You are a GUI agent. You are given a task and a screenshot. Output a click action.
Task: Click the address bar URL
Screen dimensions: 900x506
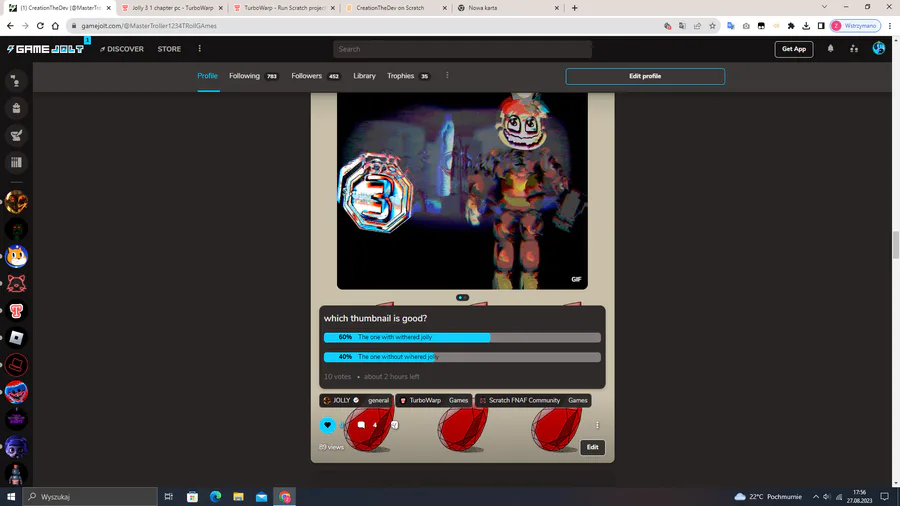click(149, 26)
